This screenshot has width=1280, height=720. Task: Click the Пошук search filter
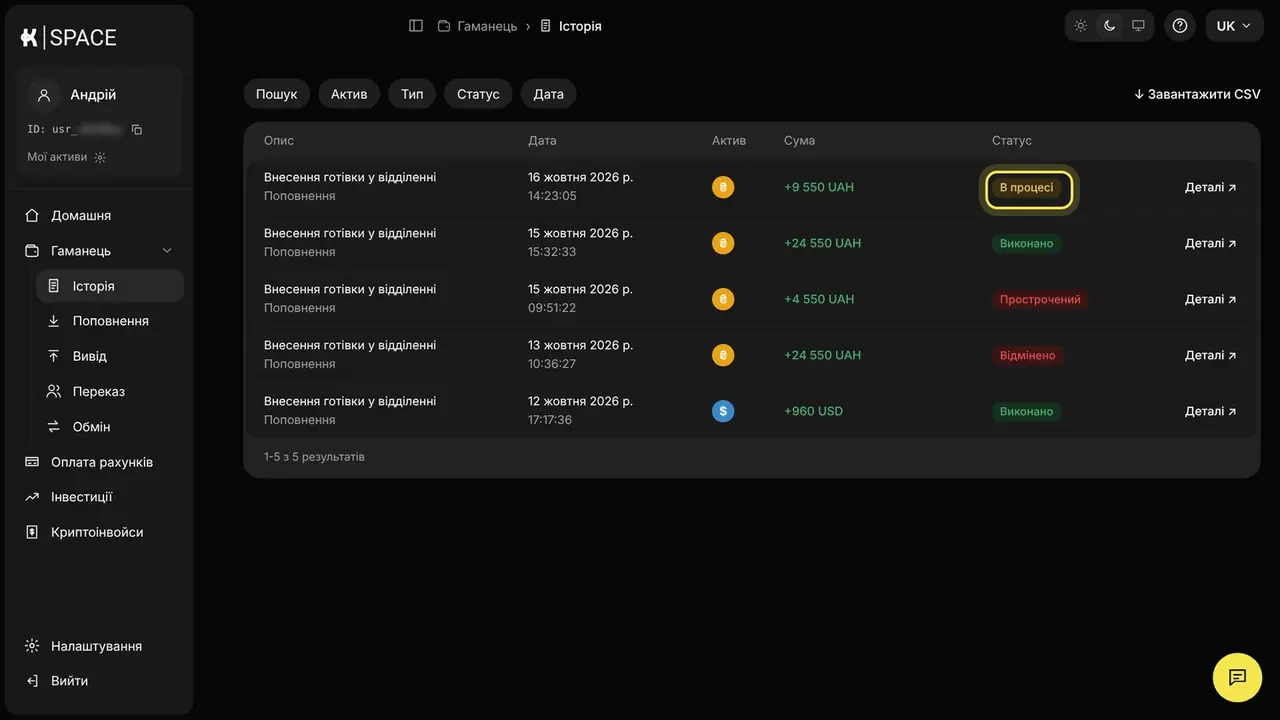(x=277, y=94)
